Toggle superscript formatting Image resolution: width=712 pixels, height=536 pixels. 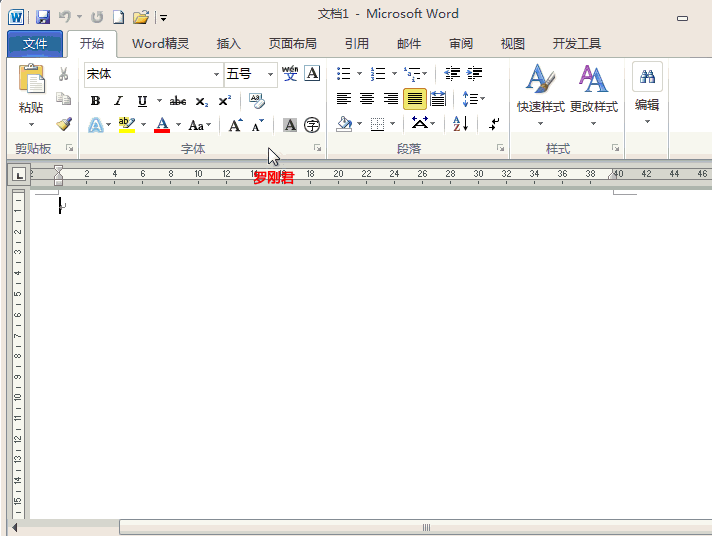(225, 100)
